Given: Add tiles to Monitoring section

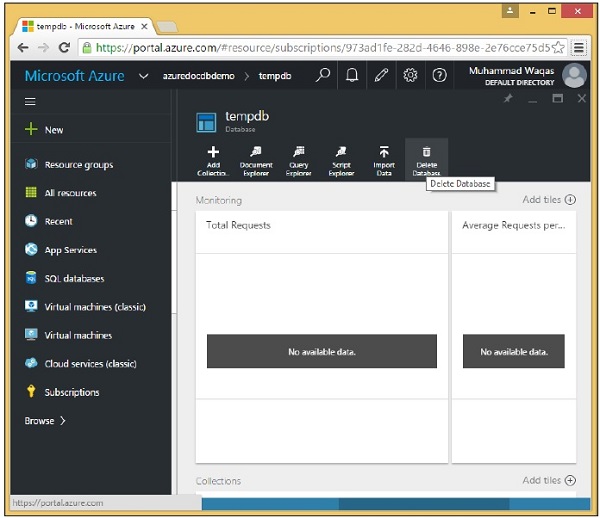Looking at the screenshot, I should (x=549, y=199).
